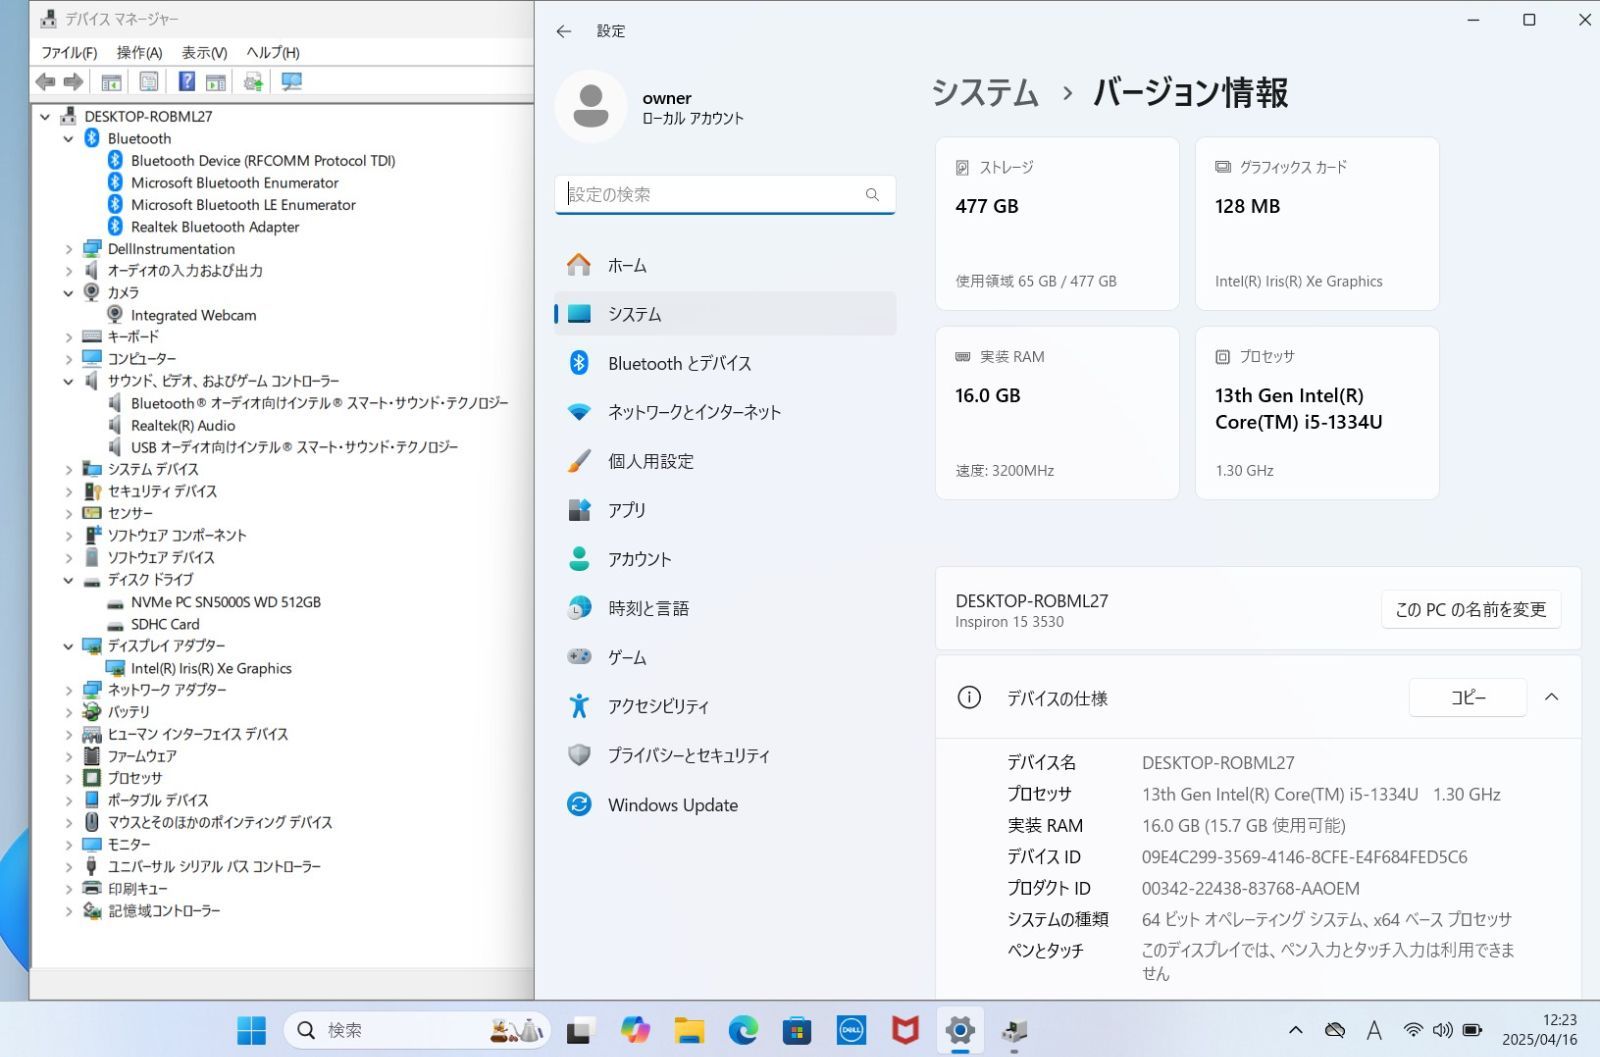Screen dimensions: 1600x1057
Task: Click the help question-mark toolbar icon in Device Manager
Action: tap(186, 82)
